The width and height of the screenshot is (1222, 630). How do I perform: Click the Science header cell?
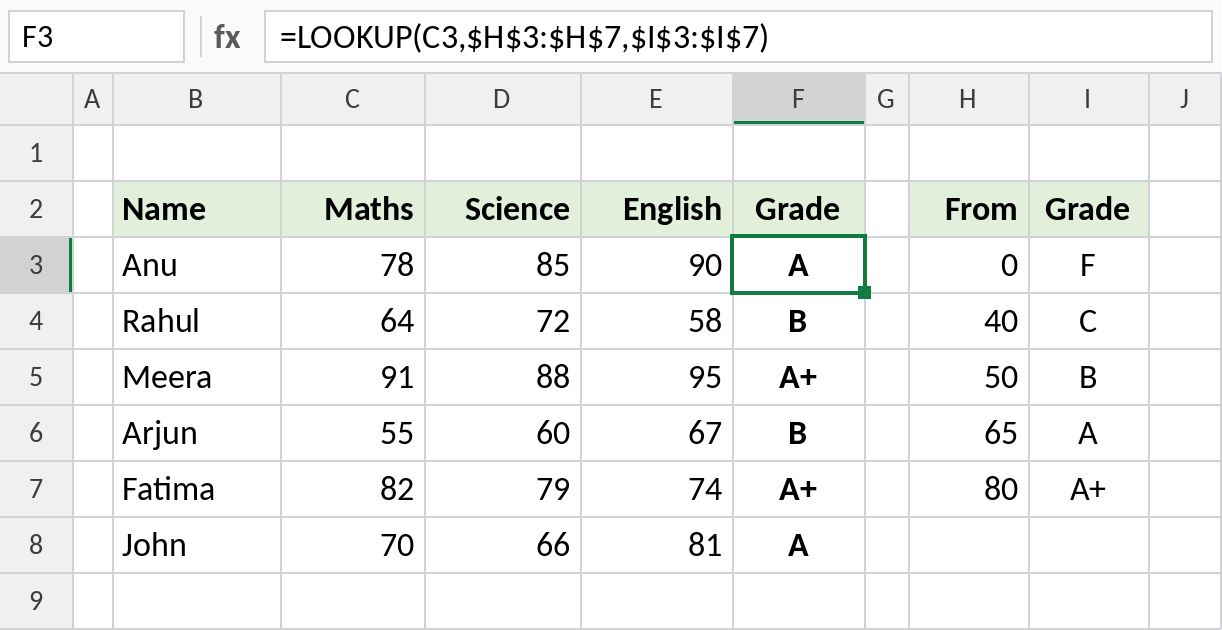503,209
